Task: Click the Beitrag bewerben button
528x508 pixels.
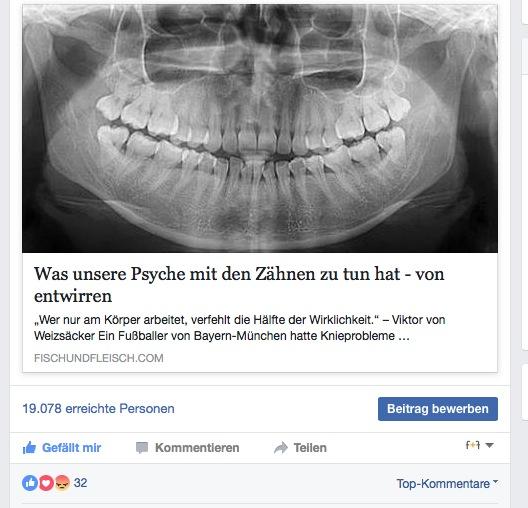Action: [438, 409]
